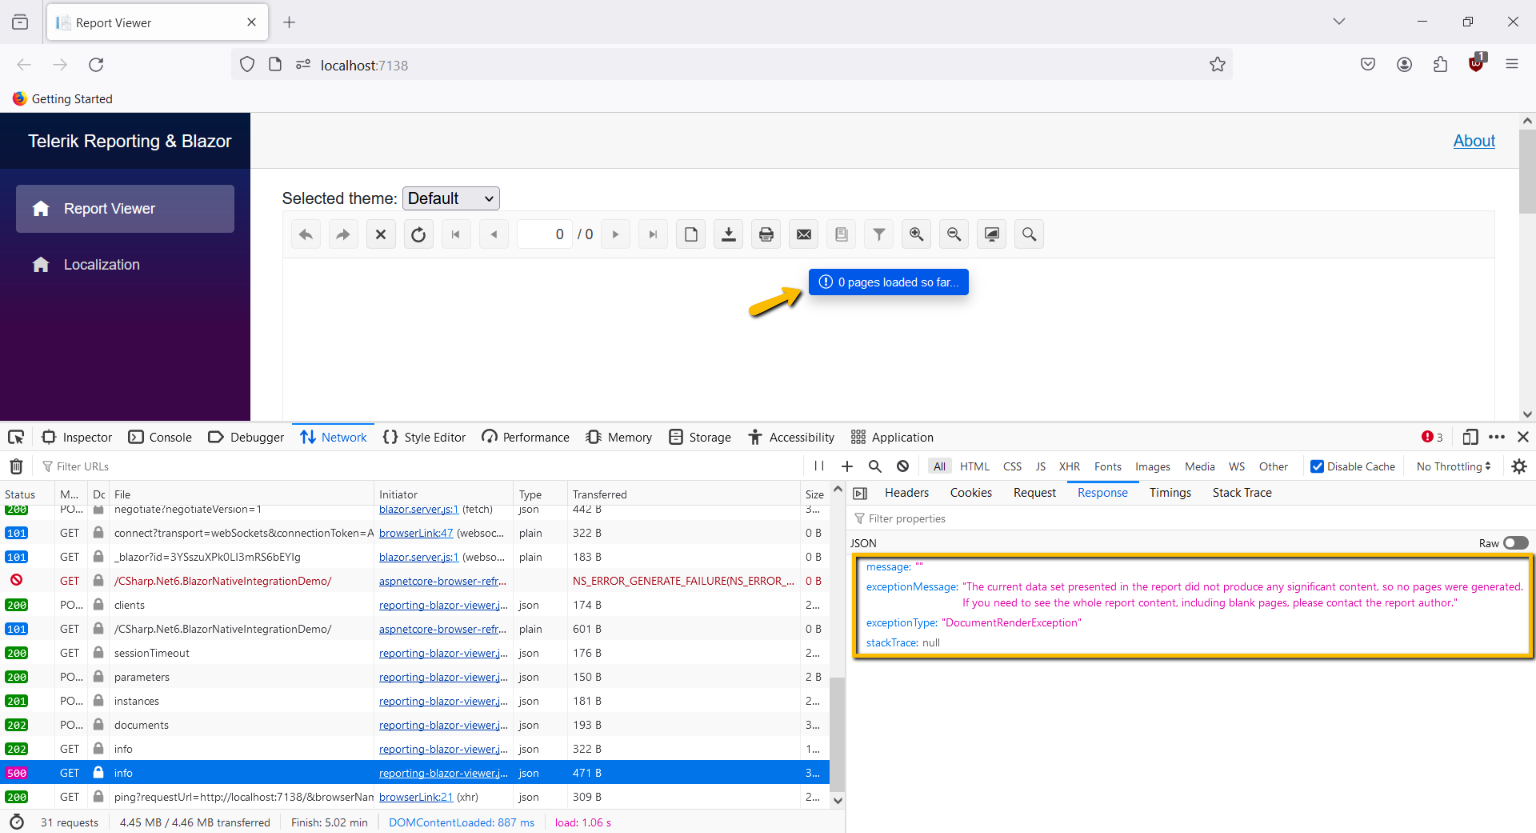Go to next page of the report
This screenshot has height=833, width=1536.
[616, 235]
